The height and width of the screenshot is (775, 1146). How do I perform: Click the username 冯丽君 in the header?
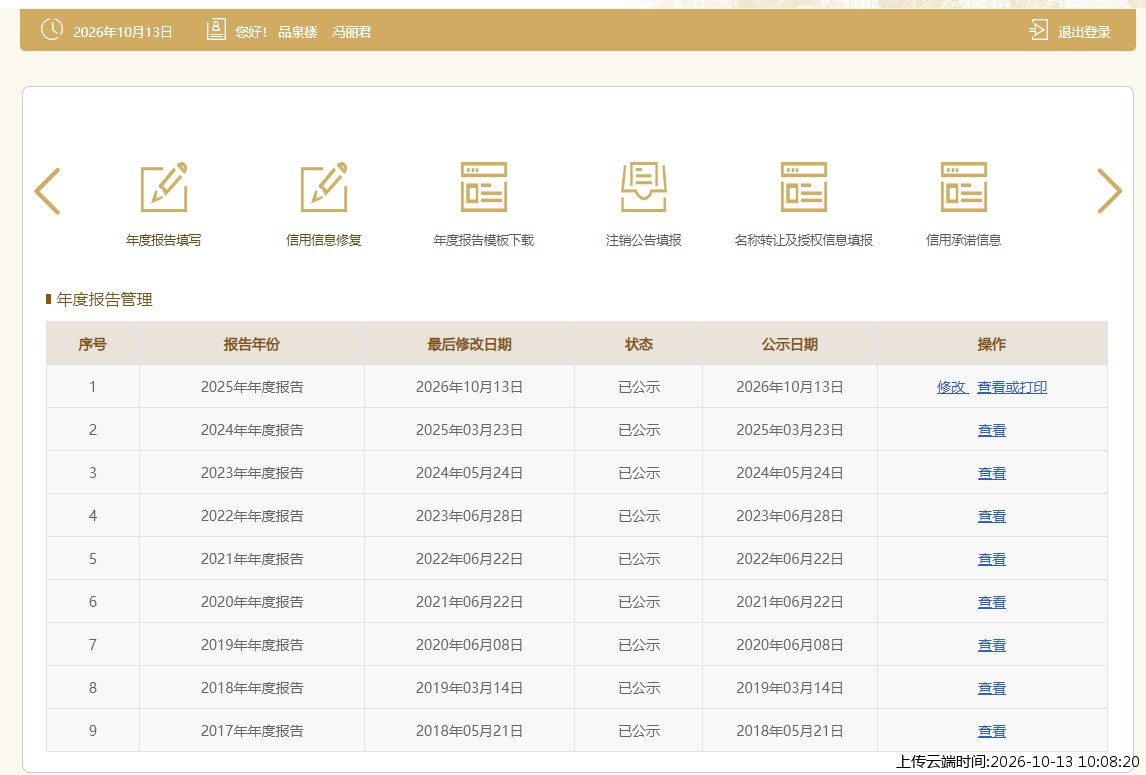[x=352, y=31]
